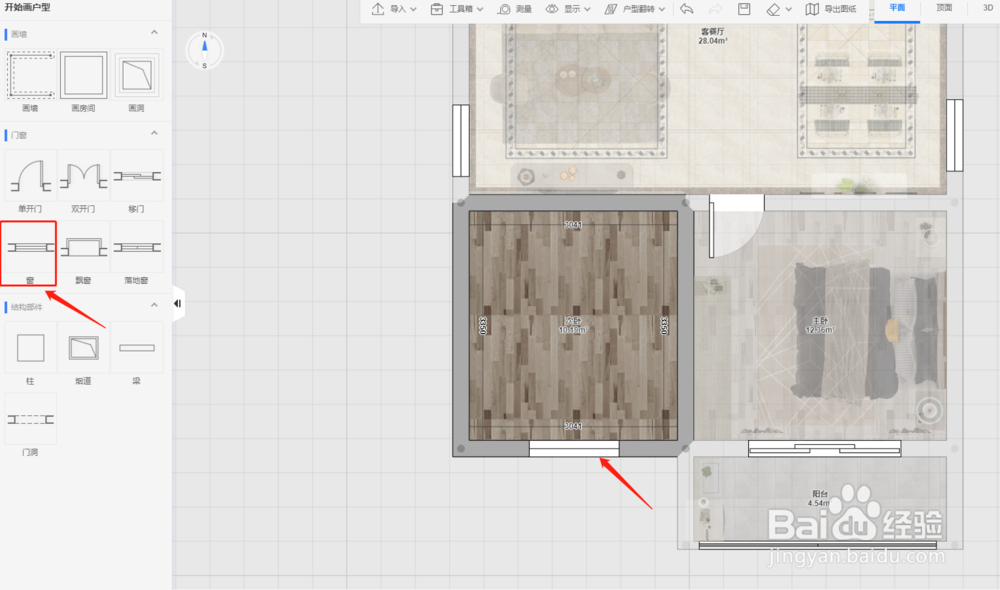Select the swing door of 主卧

coord(737,226)
